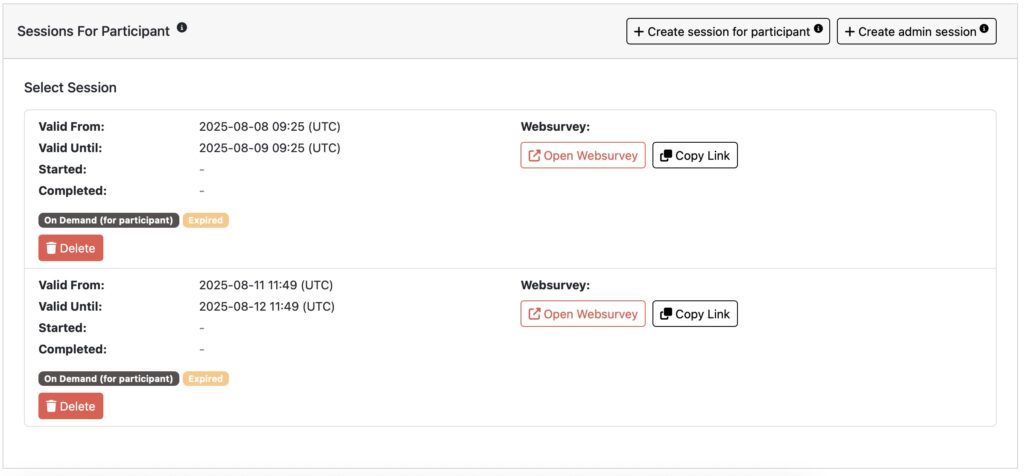Click trash icon on second Delete button
1024x476 pixels.
tap(51, 406)
